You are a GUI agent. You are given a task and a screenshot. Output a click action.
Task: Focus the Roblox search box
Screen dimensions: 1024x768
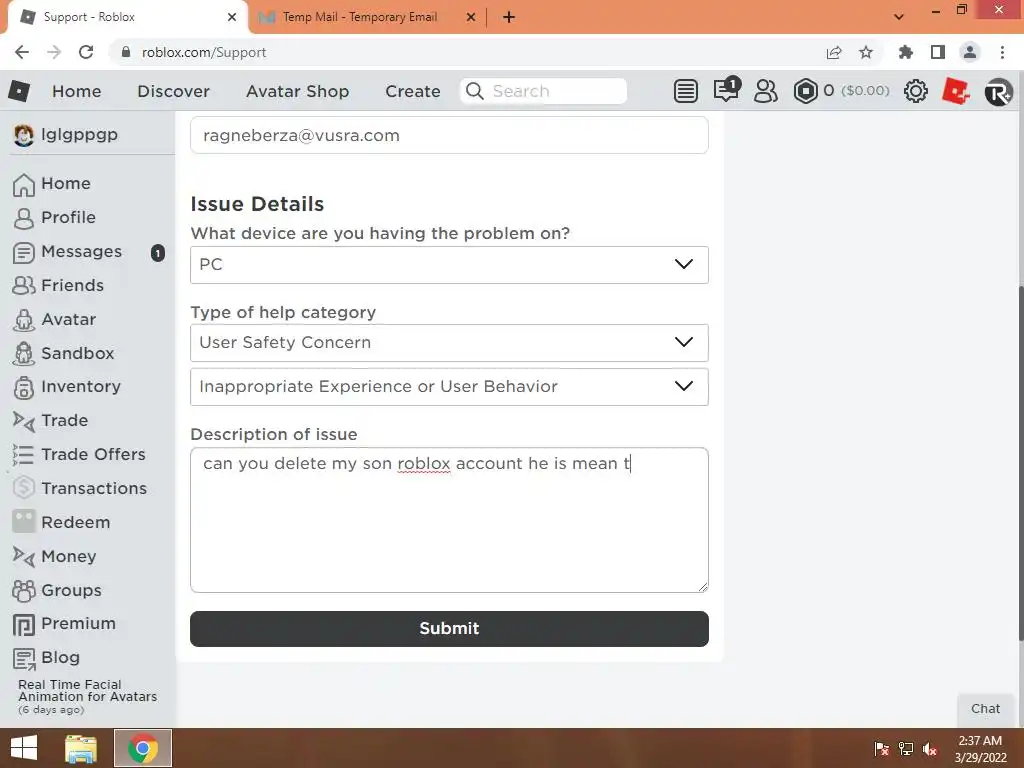tap(543, 91)
